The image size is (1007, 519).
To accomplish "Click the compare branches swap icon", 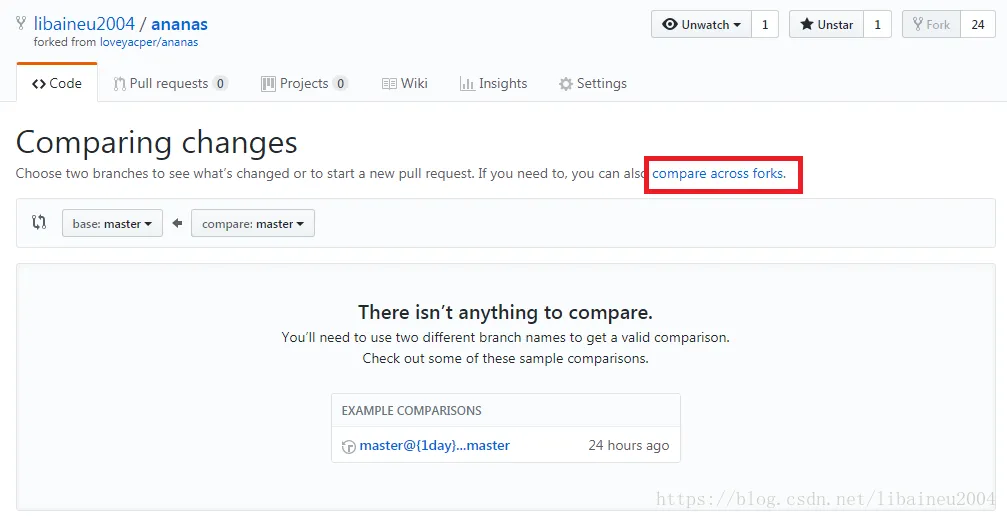I will [39, 222].
